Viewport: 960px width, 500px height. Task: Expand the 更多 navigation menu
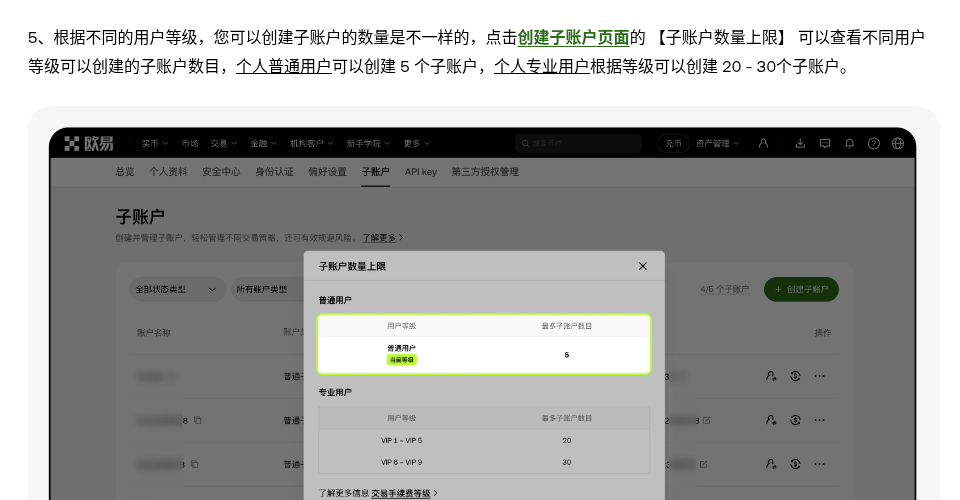(416, 143)
